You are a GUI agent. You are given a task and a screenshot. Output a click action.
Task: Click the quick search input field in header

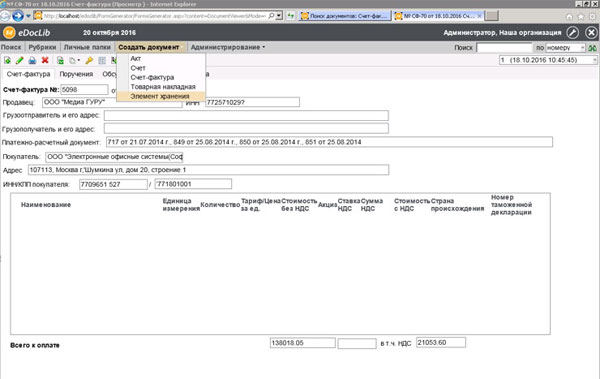(504, 48)
